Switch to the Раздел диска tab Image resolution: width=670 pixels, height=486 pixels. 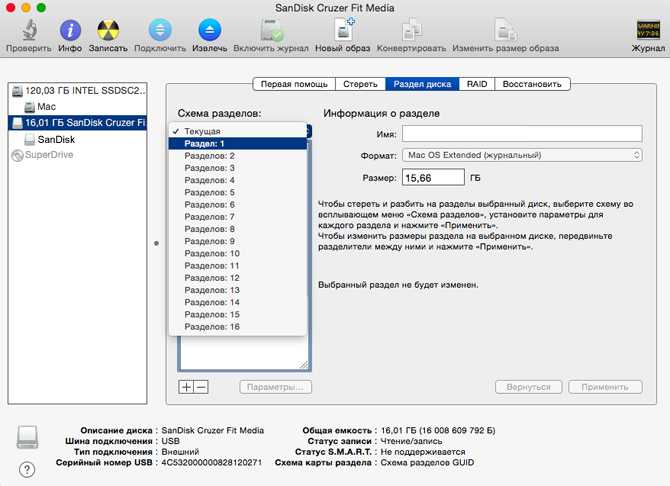point(422,84)
